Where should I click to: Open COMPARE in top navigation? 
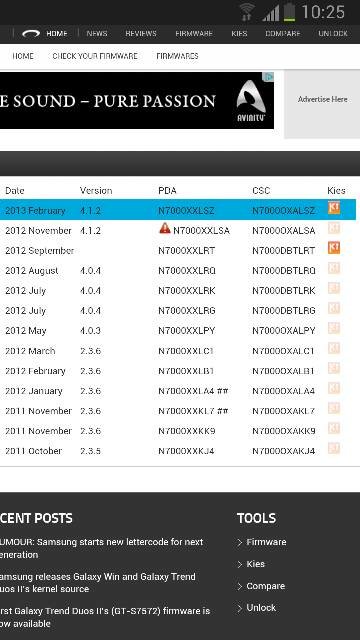(283, 34)
